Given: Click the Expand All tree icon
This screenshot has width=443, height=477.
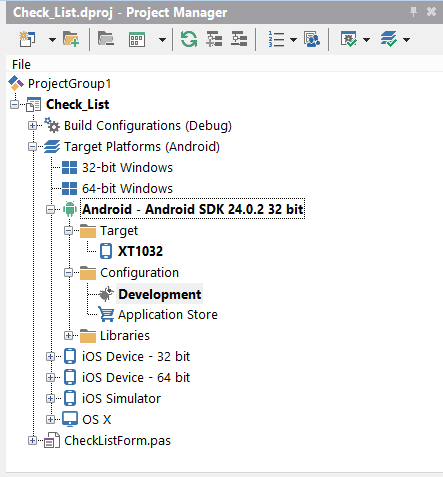Looking at the screenshot, I should pos(214,39).
